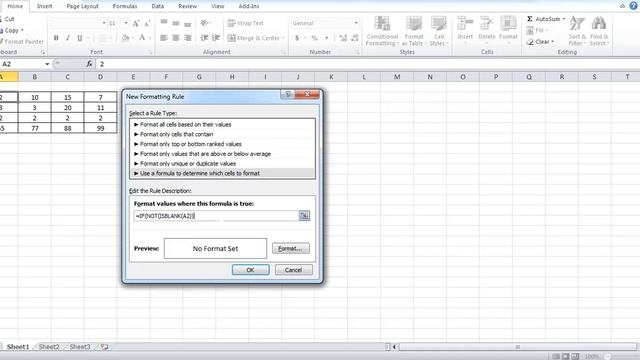Click the Orientation icon
Screen dimensions: 640x360
pyautogui.click(x=204, y=23)
